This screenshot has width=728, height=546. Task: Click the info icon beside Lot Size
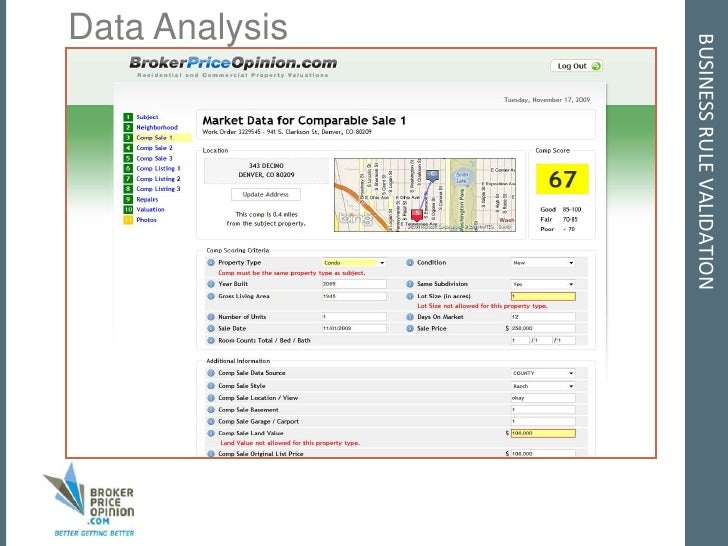[410, 296]
